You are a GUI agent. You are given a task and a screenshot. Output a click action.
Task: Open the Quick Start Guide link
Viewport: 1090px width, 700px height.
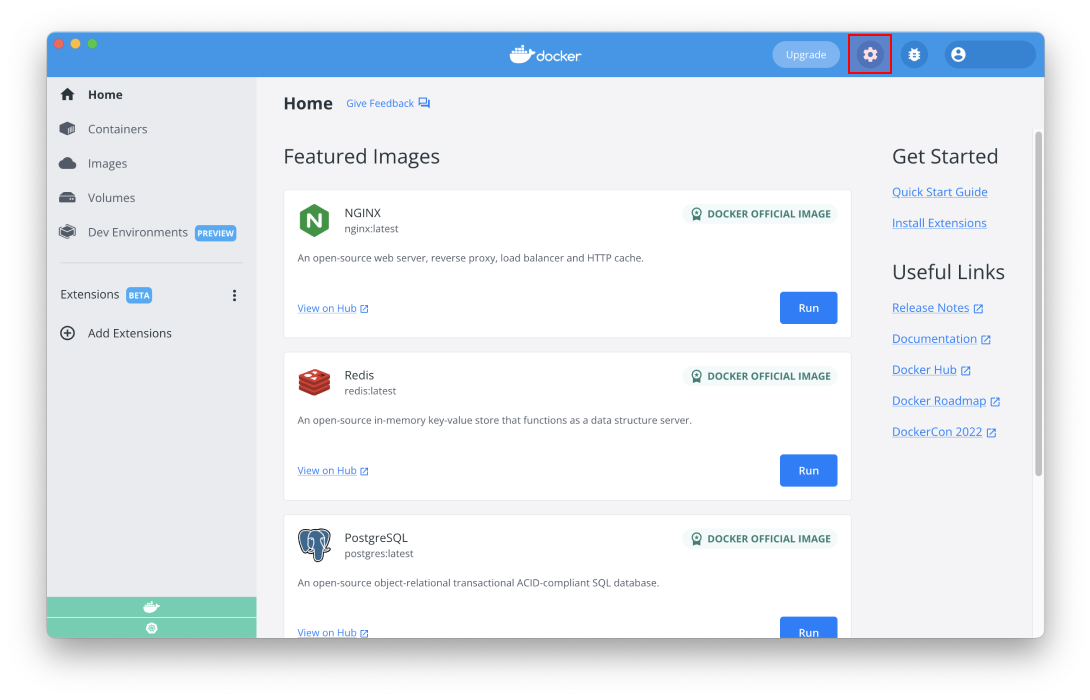point(940,192)
